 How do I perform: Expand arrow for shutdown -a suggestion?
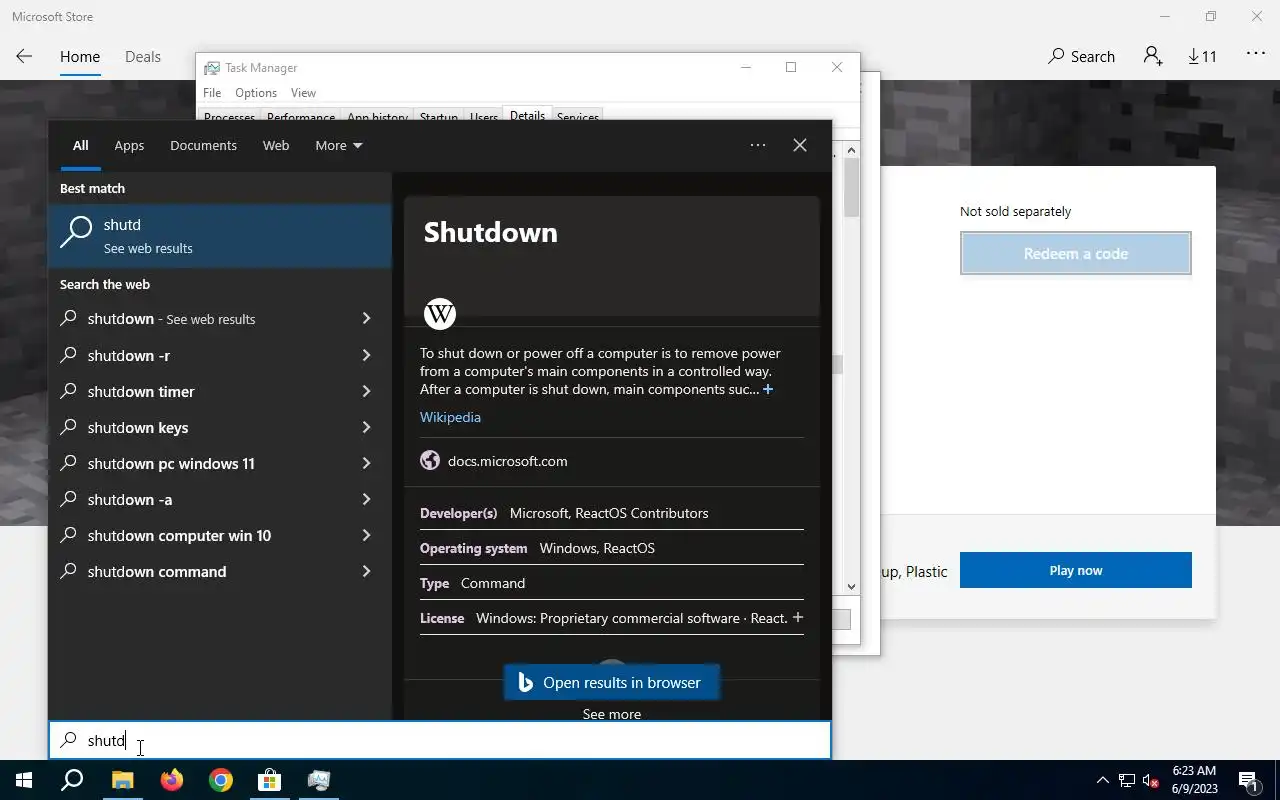click(x=366, y=499)
